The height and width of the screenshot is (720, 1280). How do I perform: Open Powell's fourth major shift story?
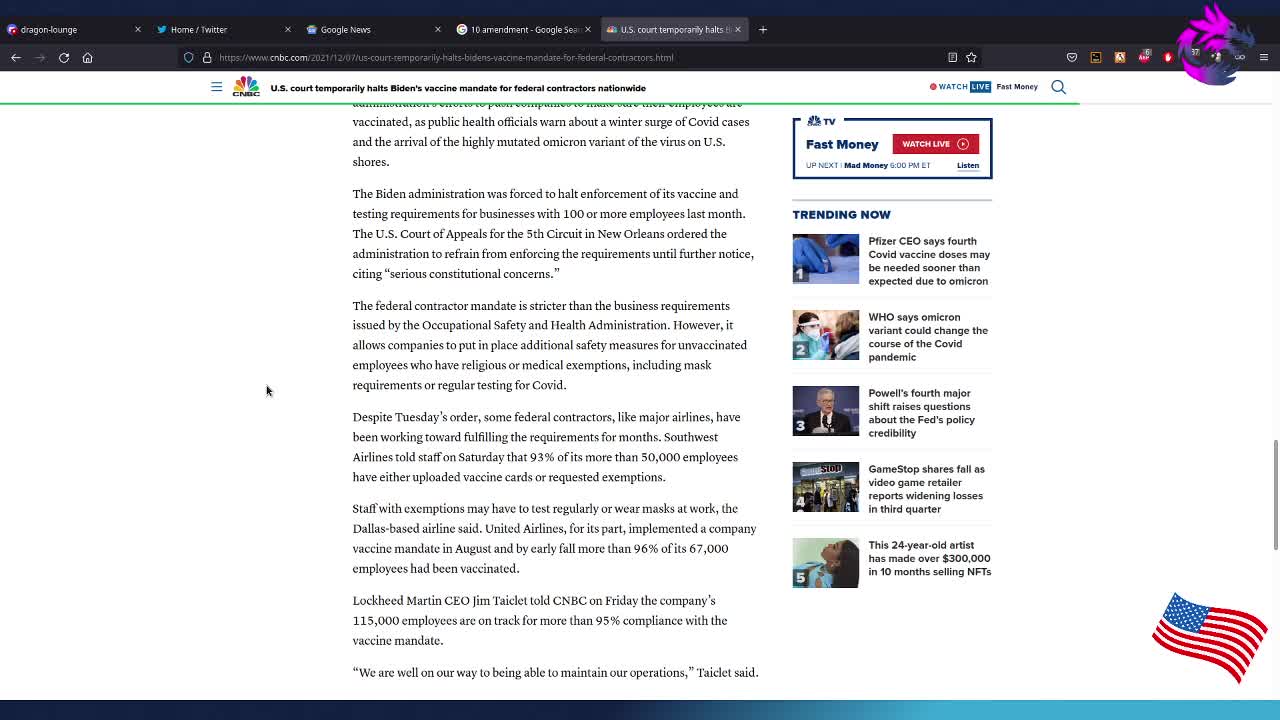(921, 413)
